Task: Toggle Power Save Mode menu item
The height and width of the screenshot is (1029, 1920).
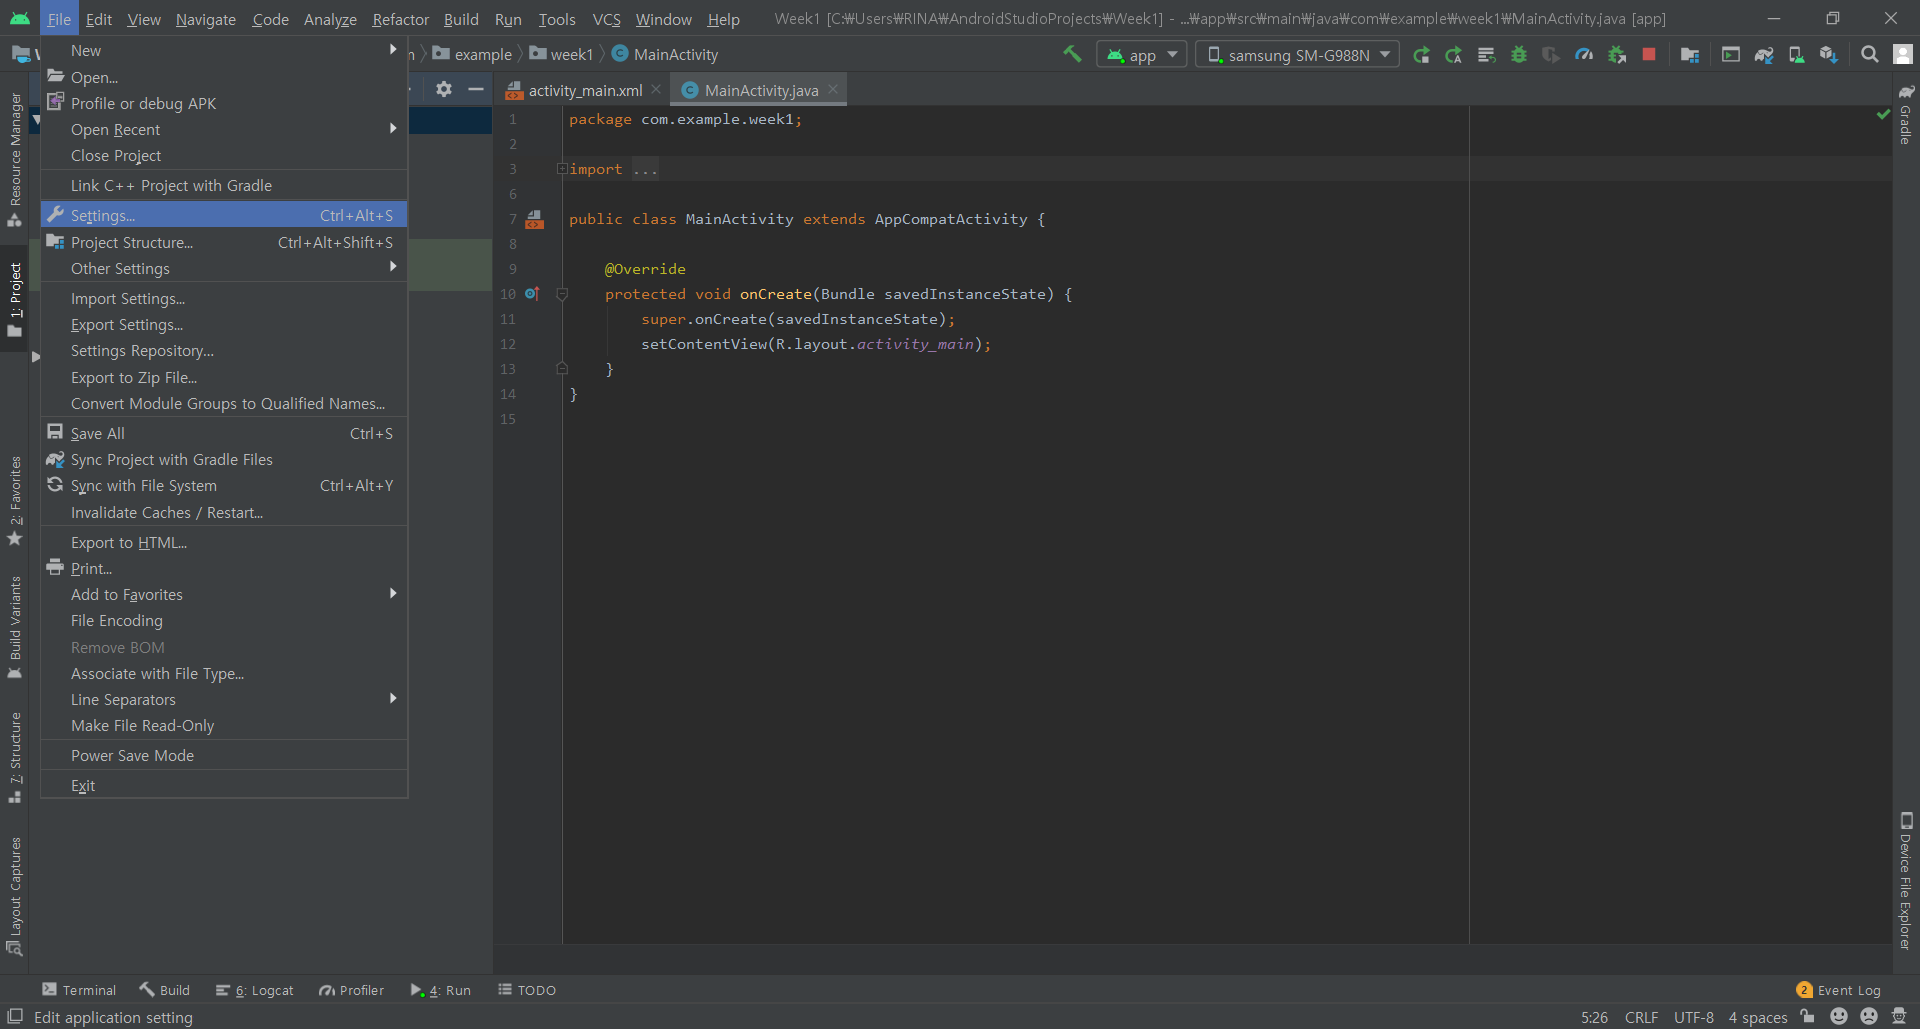Action: pyautogui.click(x=224, y=755)
